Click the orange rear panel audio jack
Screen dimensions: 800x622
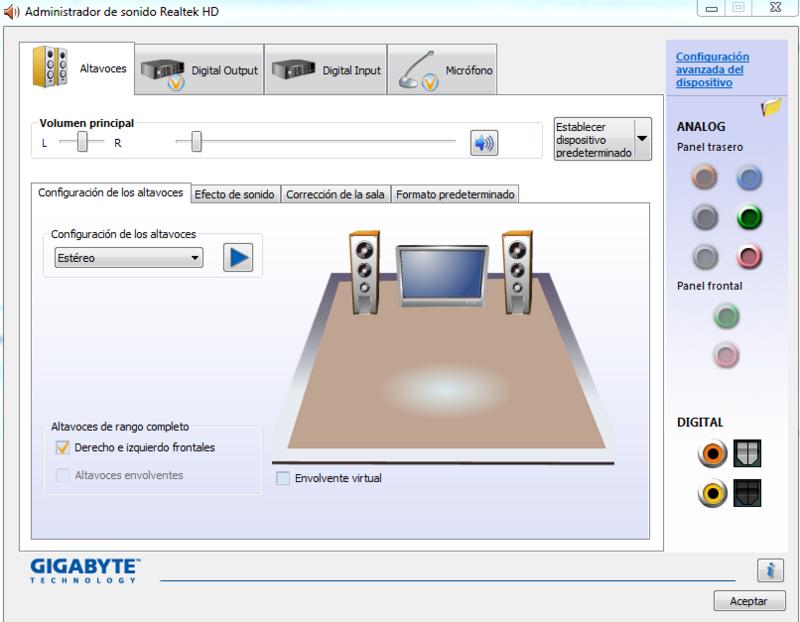[705, 178]
